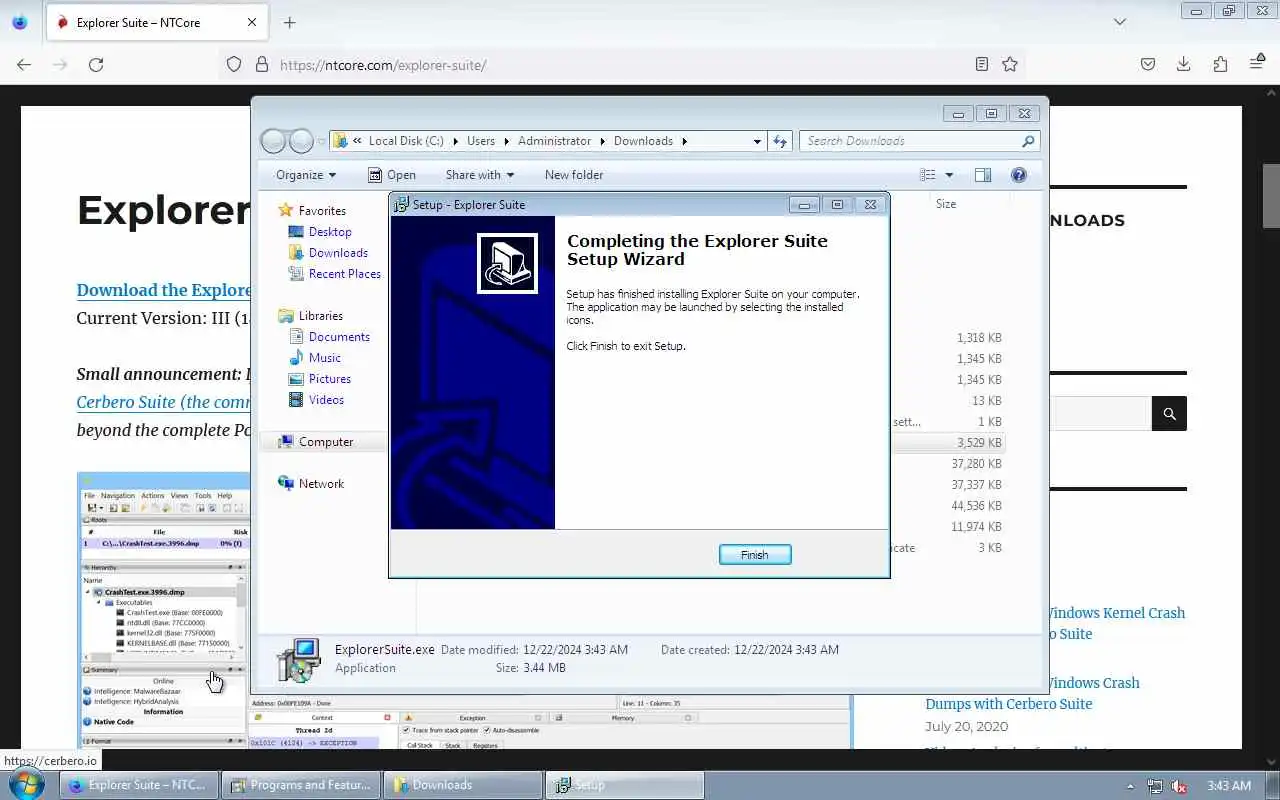Follow Cerbero Suite link on webpage
Viewport: 1280px width, 800px height.
click(163, 402)
